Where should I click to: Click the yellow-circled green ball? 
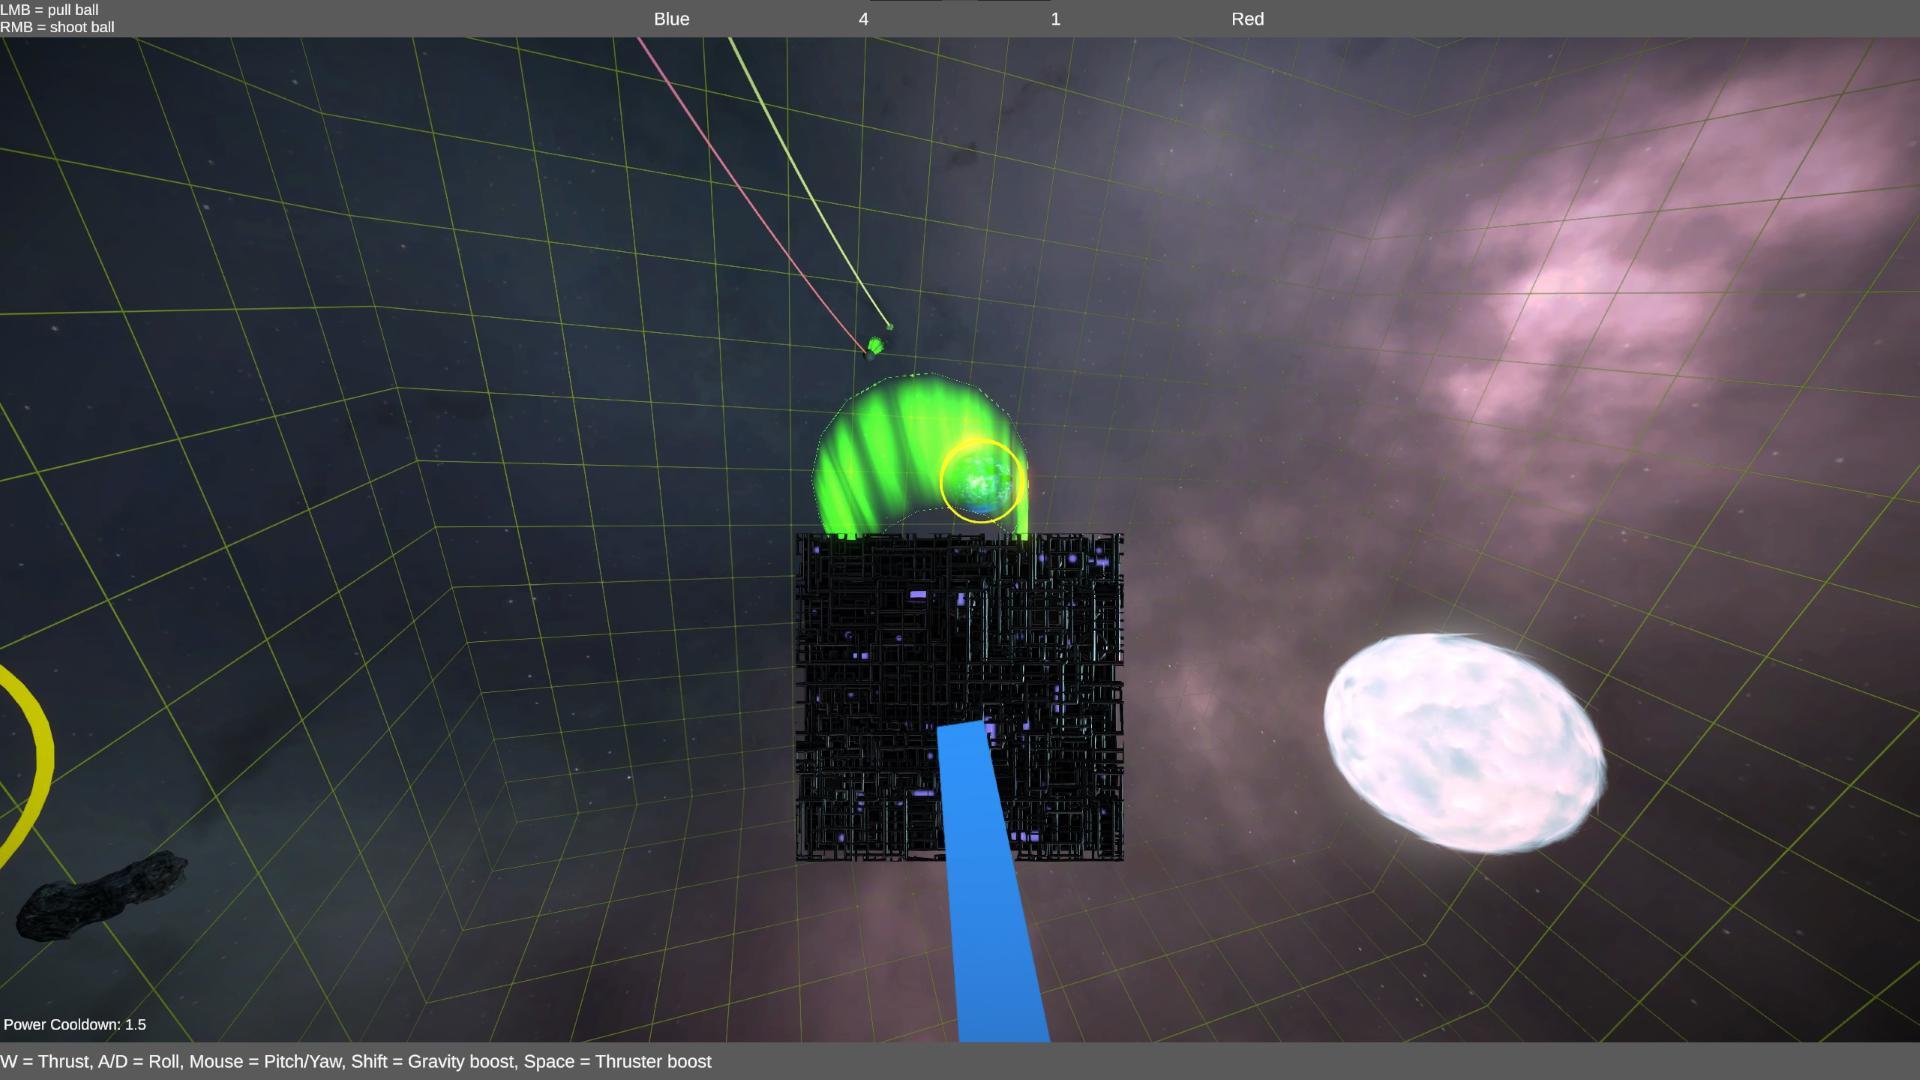[x=982, y=482]
